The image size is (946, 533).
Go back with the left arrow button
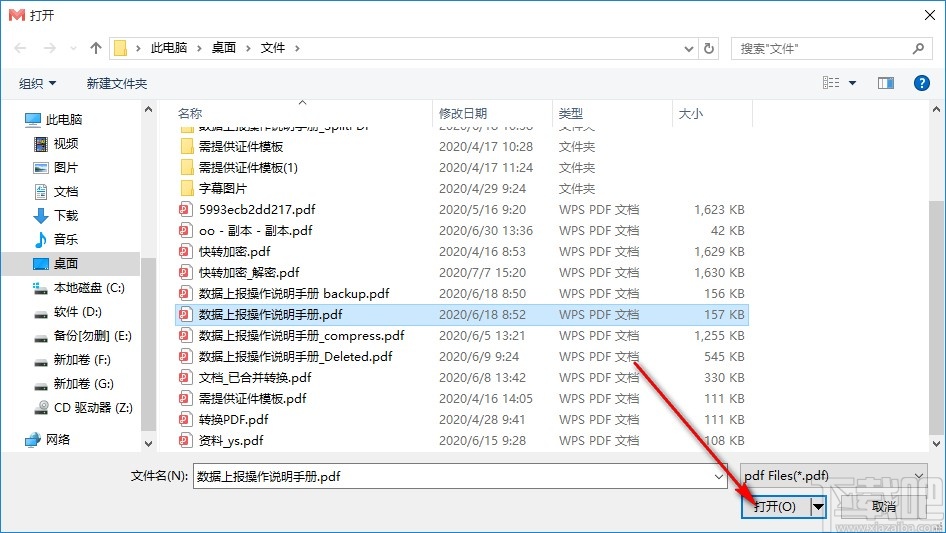click(x=21, y=48)
